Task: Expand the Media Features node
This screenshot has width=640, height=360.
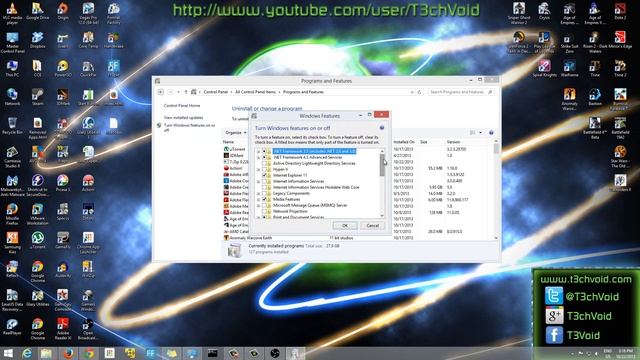Action: tap(258, 200)
